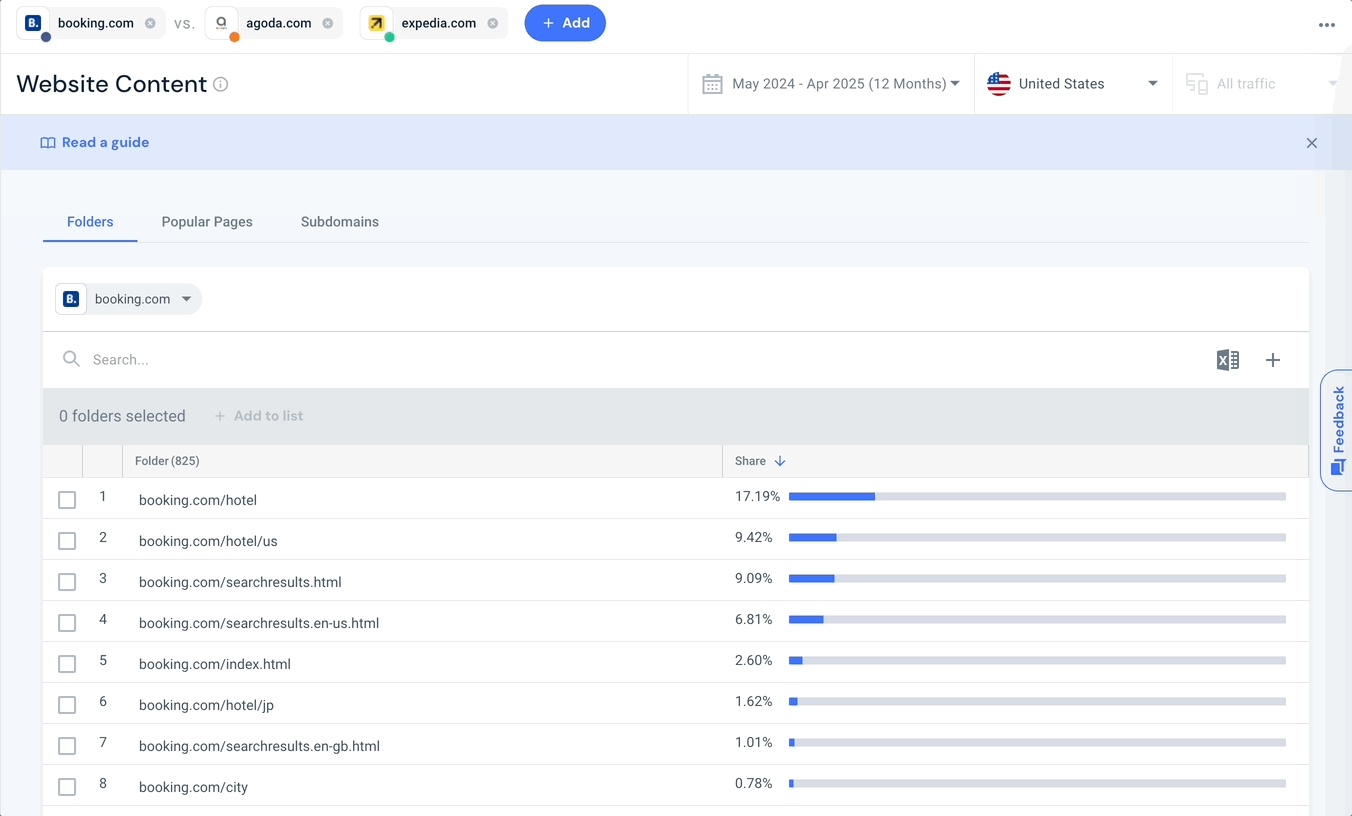The height and width of the screenshot is (816, 1352).
Task: Select the Folders tab
Action: pos(90,222)
